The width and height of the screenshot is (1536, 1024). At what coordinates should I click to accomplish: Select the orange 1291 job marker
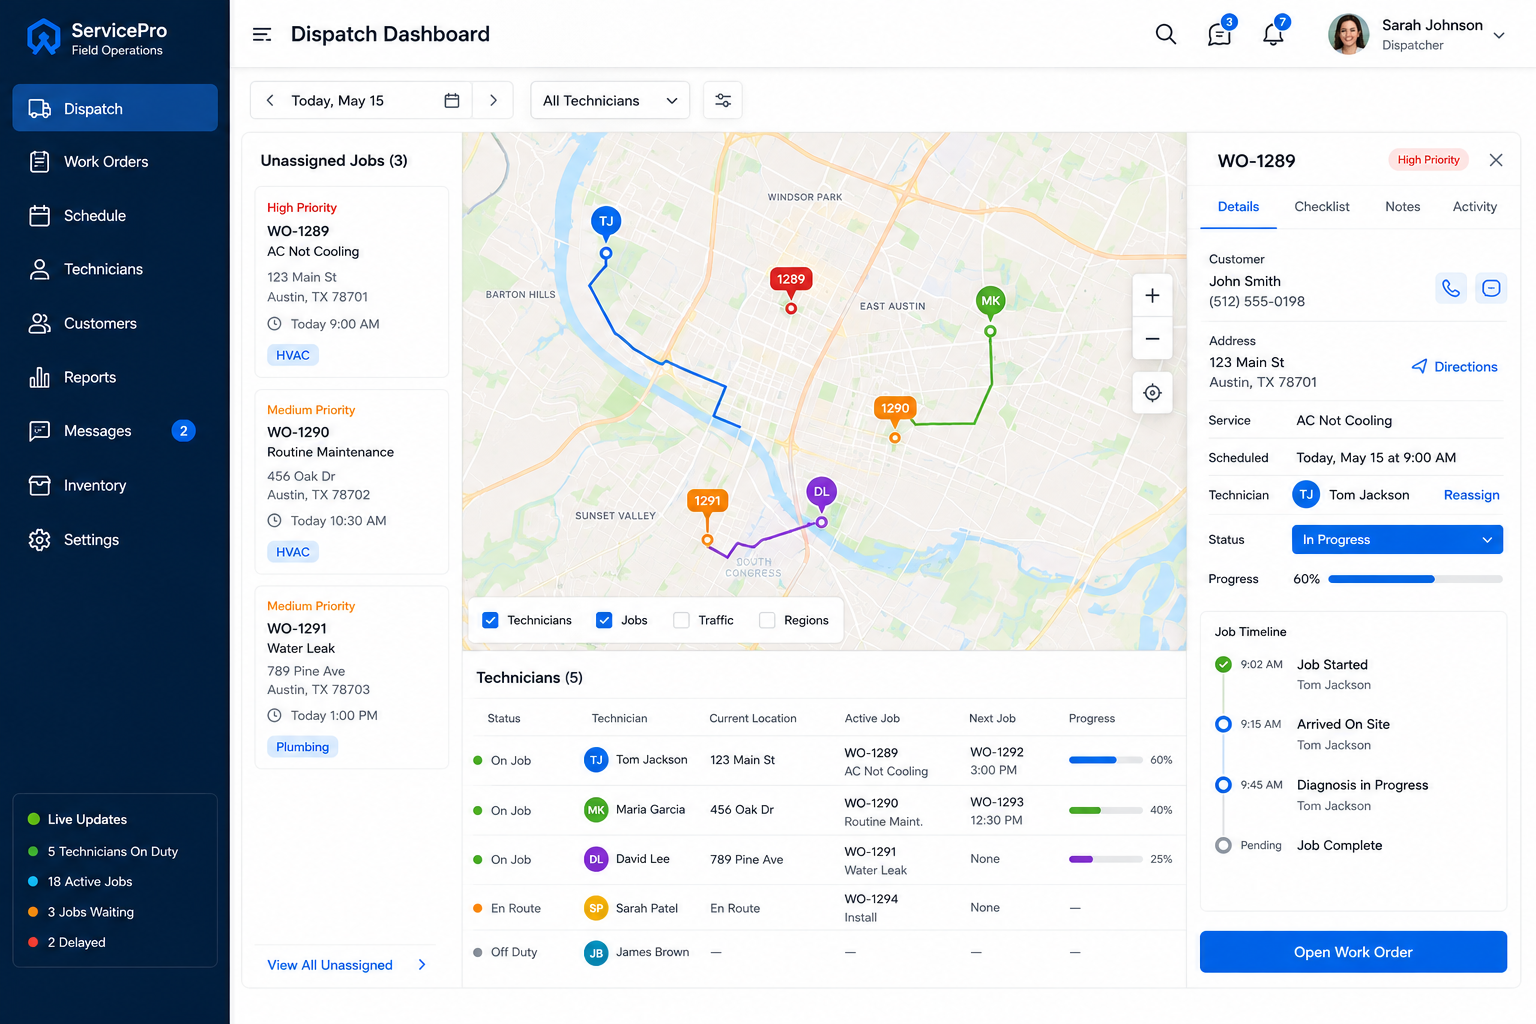pos(707,502)
